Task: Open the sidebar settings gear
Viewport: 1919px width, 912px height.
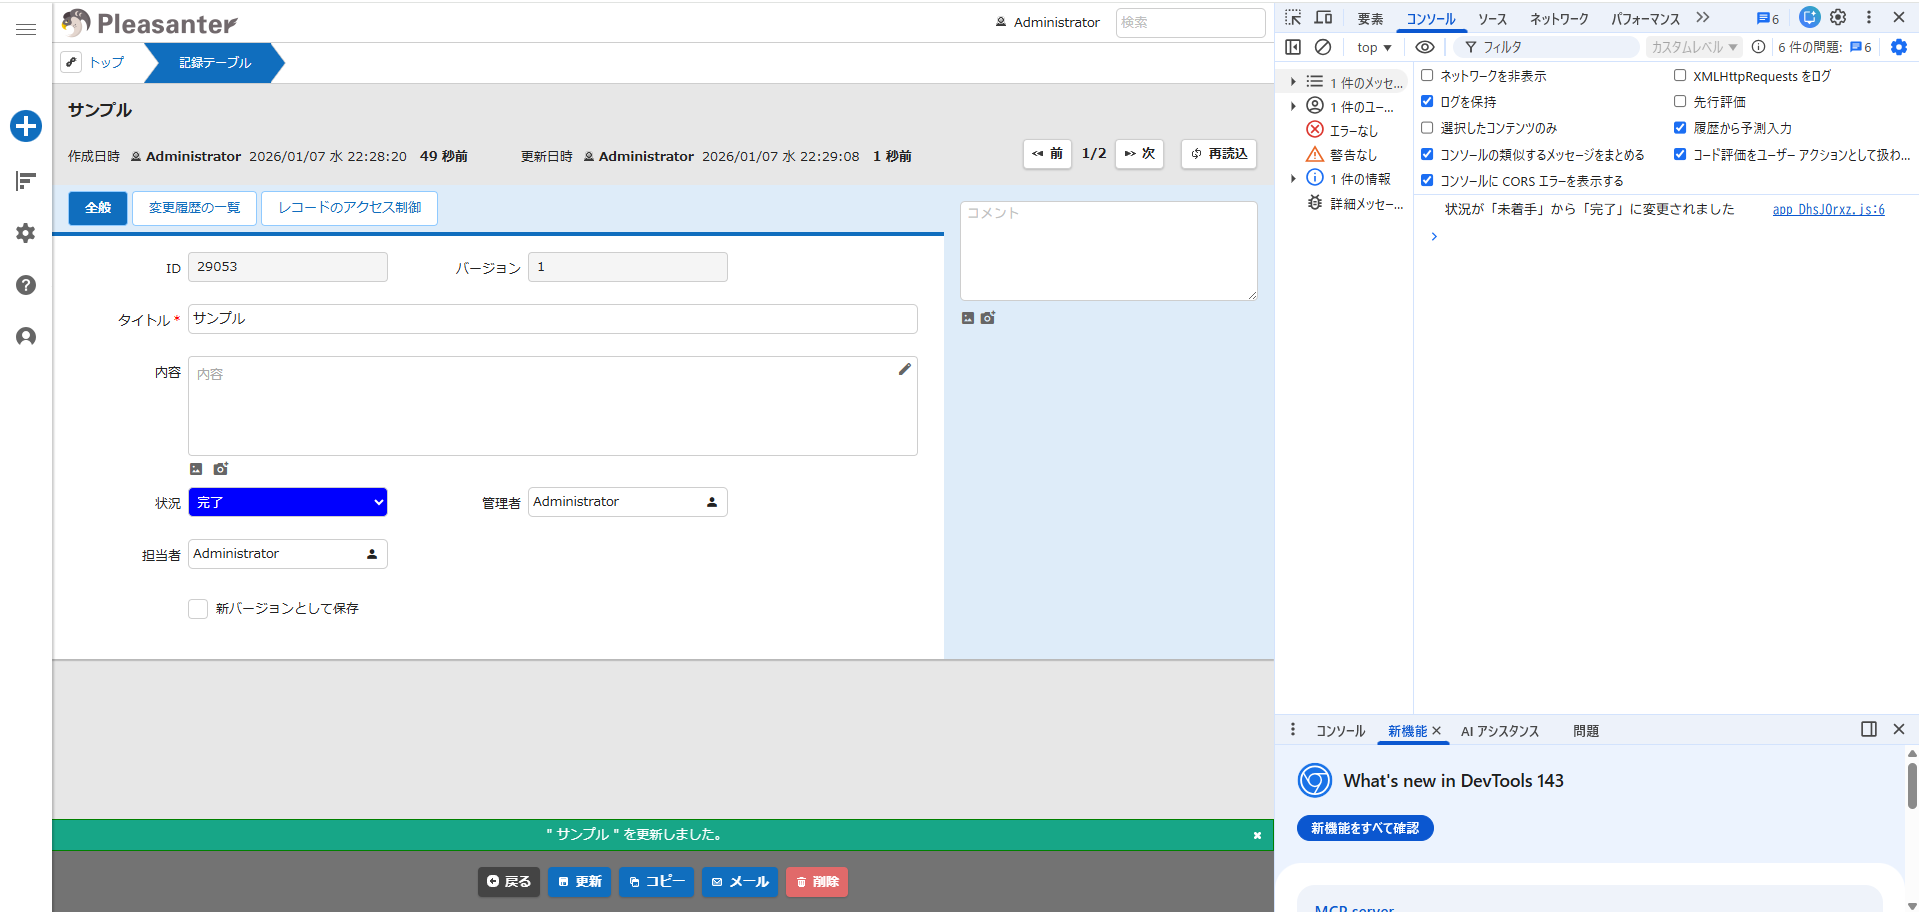Action: (26, 233)
